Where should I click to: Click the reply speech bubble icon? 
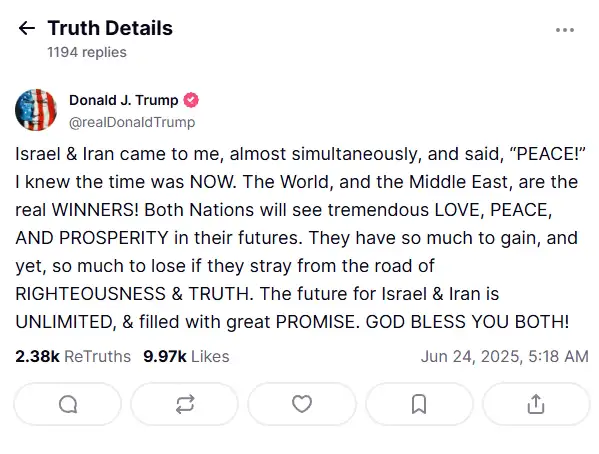[68, 404]
